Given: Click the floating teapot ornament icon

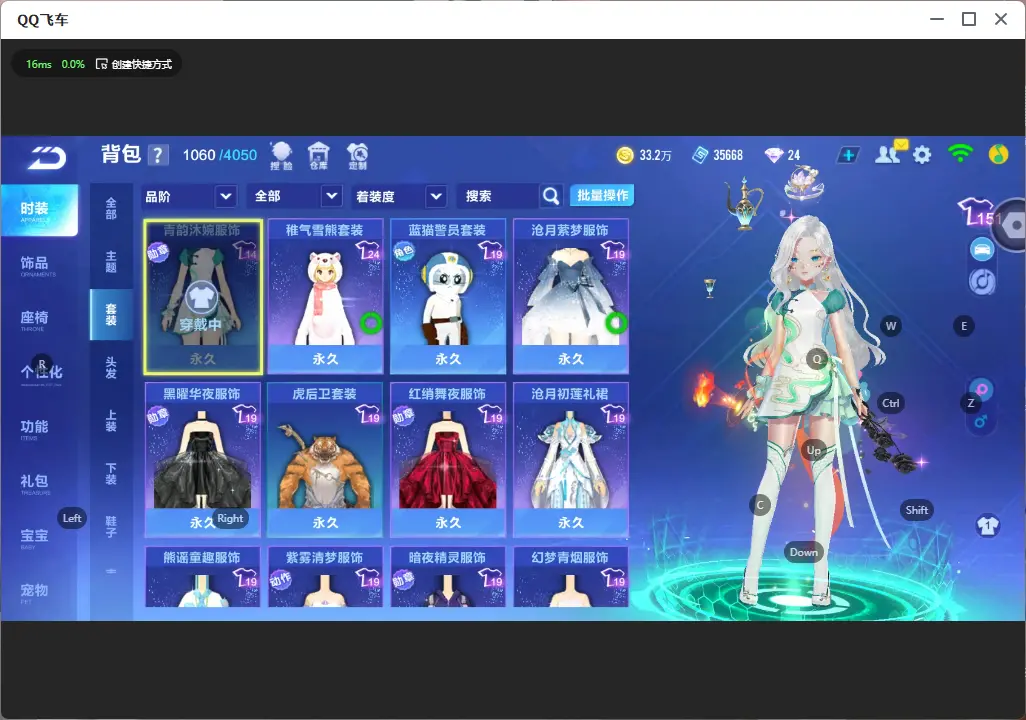Looking at the screenshot, I should [x=744, y=204].
